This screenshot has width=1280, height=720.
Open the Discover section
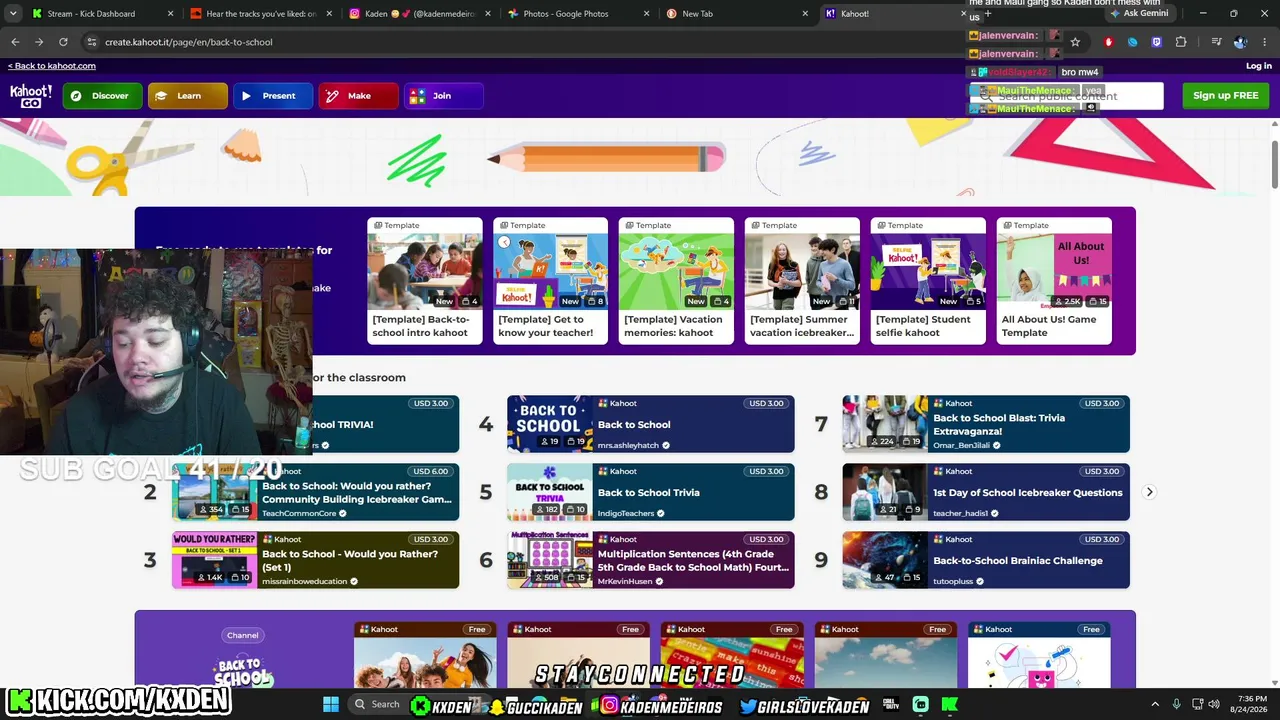tap(102, 96)
